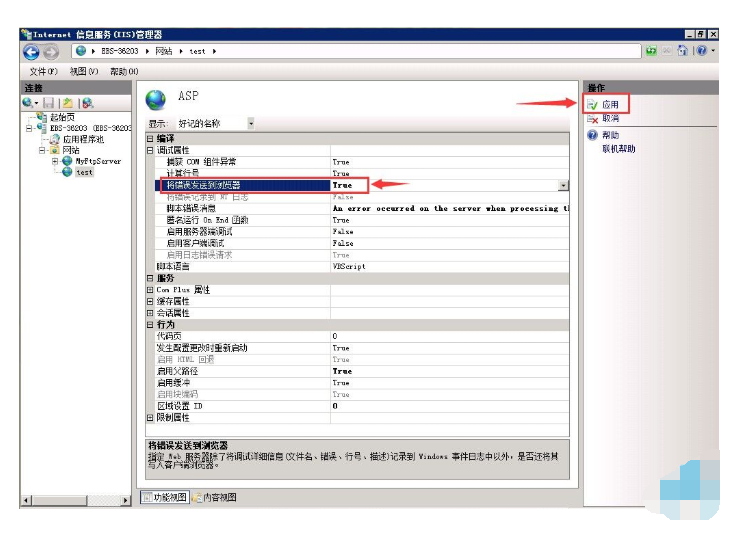Collapse the 网站 tree node
This screenshot has width=731, height=544.
click(x=42, y=150)
